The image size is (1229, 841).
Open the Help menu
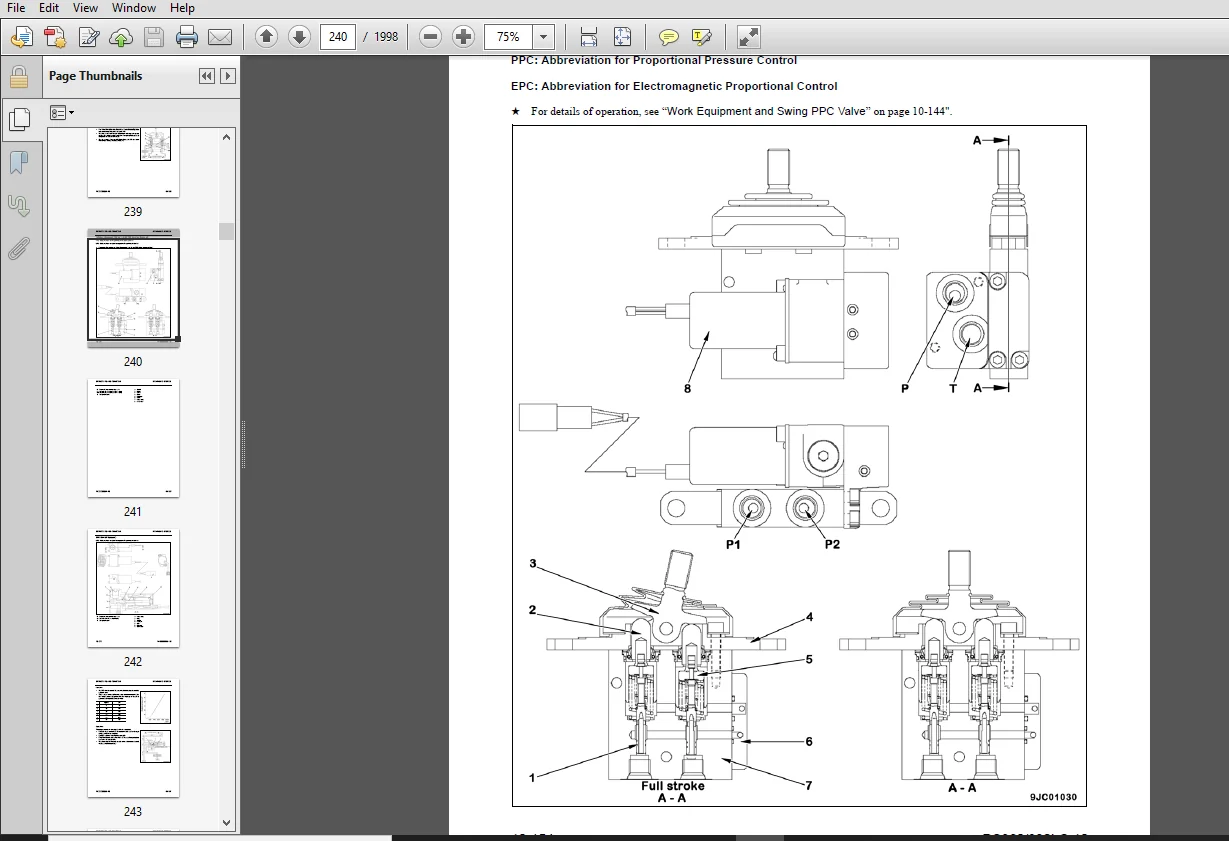pyautogui.click(x=182, y=7)
